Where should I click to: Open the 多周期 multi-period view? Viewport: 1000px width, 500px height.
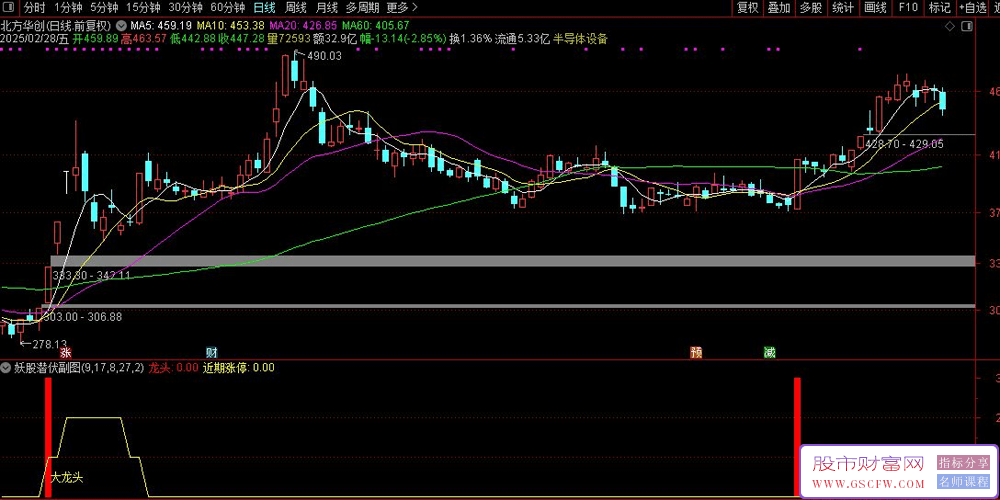[x=362, y=8]
